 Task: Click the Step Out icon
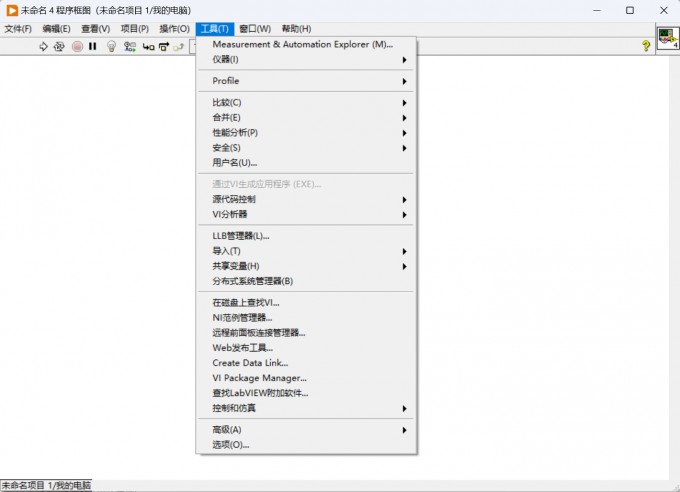[178, 46]
